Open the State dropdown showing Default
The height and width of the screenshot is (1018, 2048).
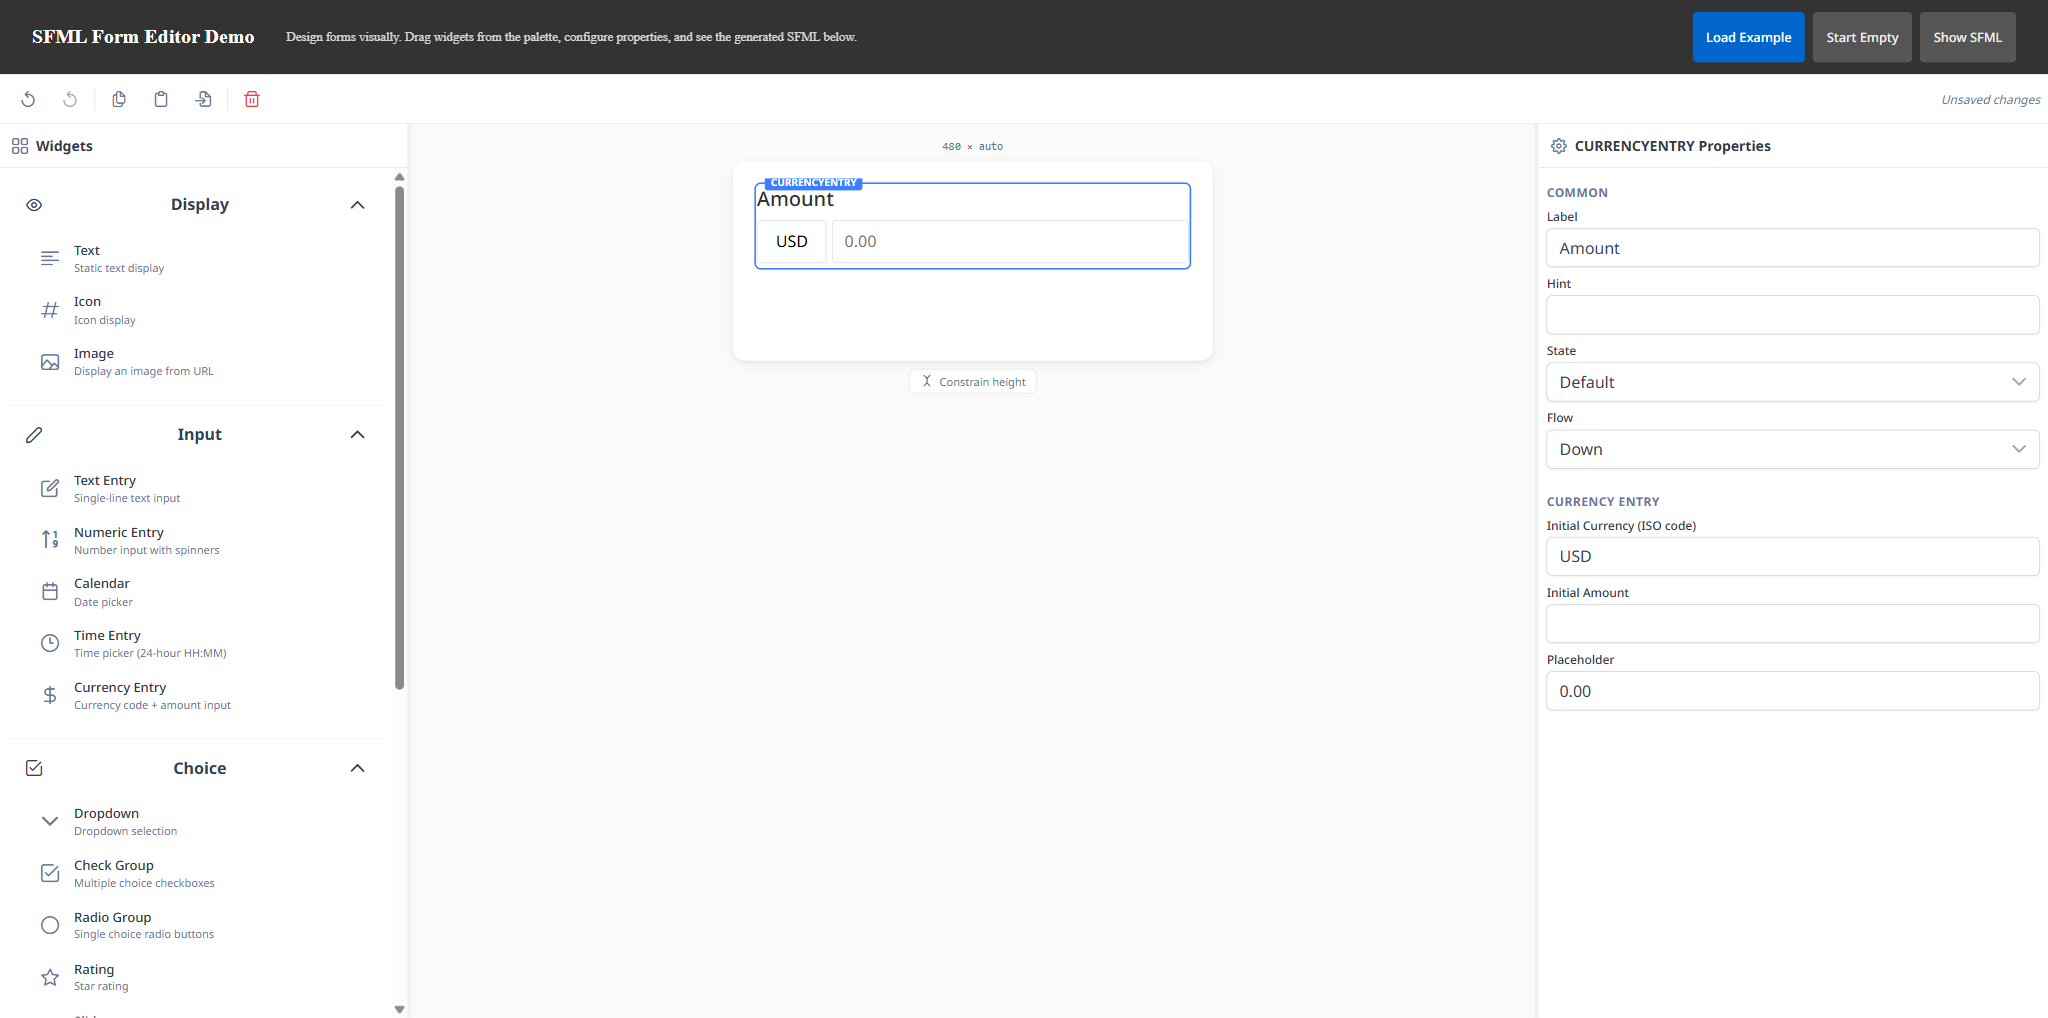click(x=1792, y=382)
